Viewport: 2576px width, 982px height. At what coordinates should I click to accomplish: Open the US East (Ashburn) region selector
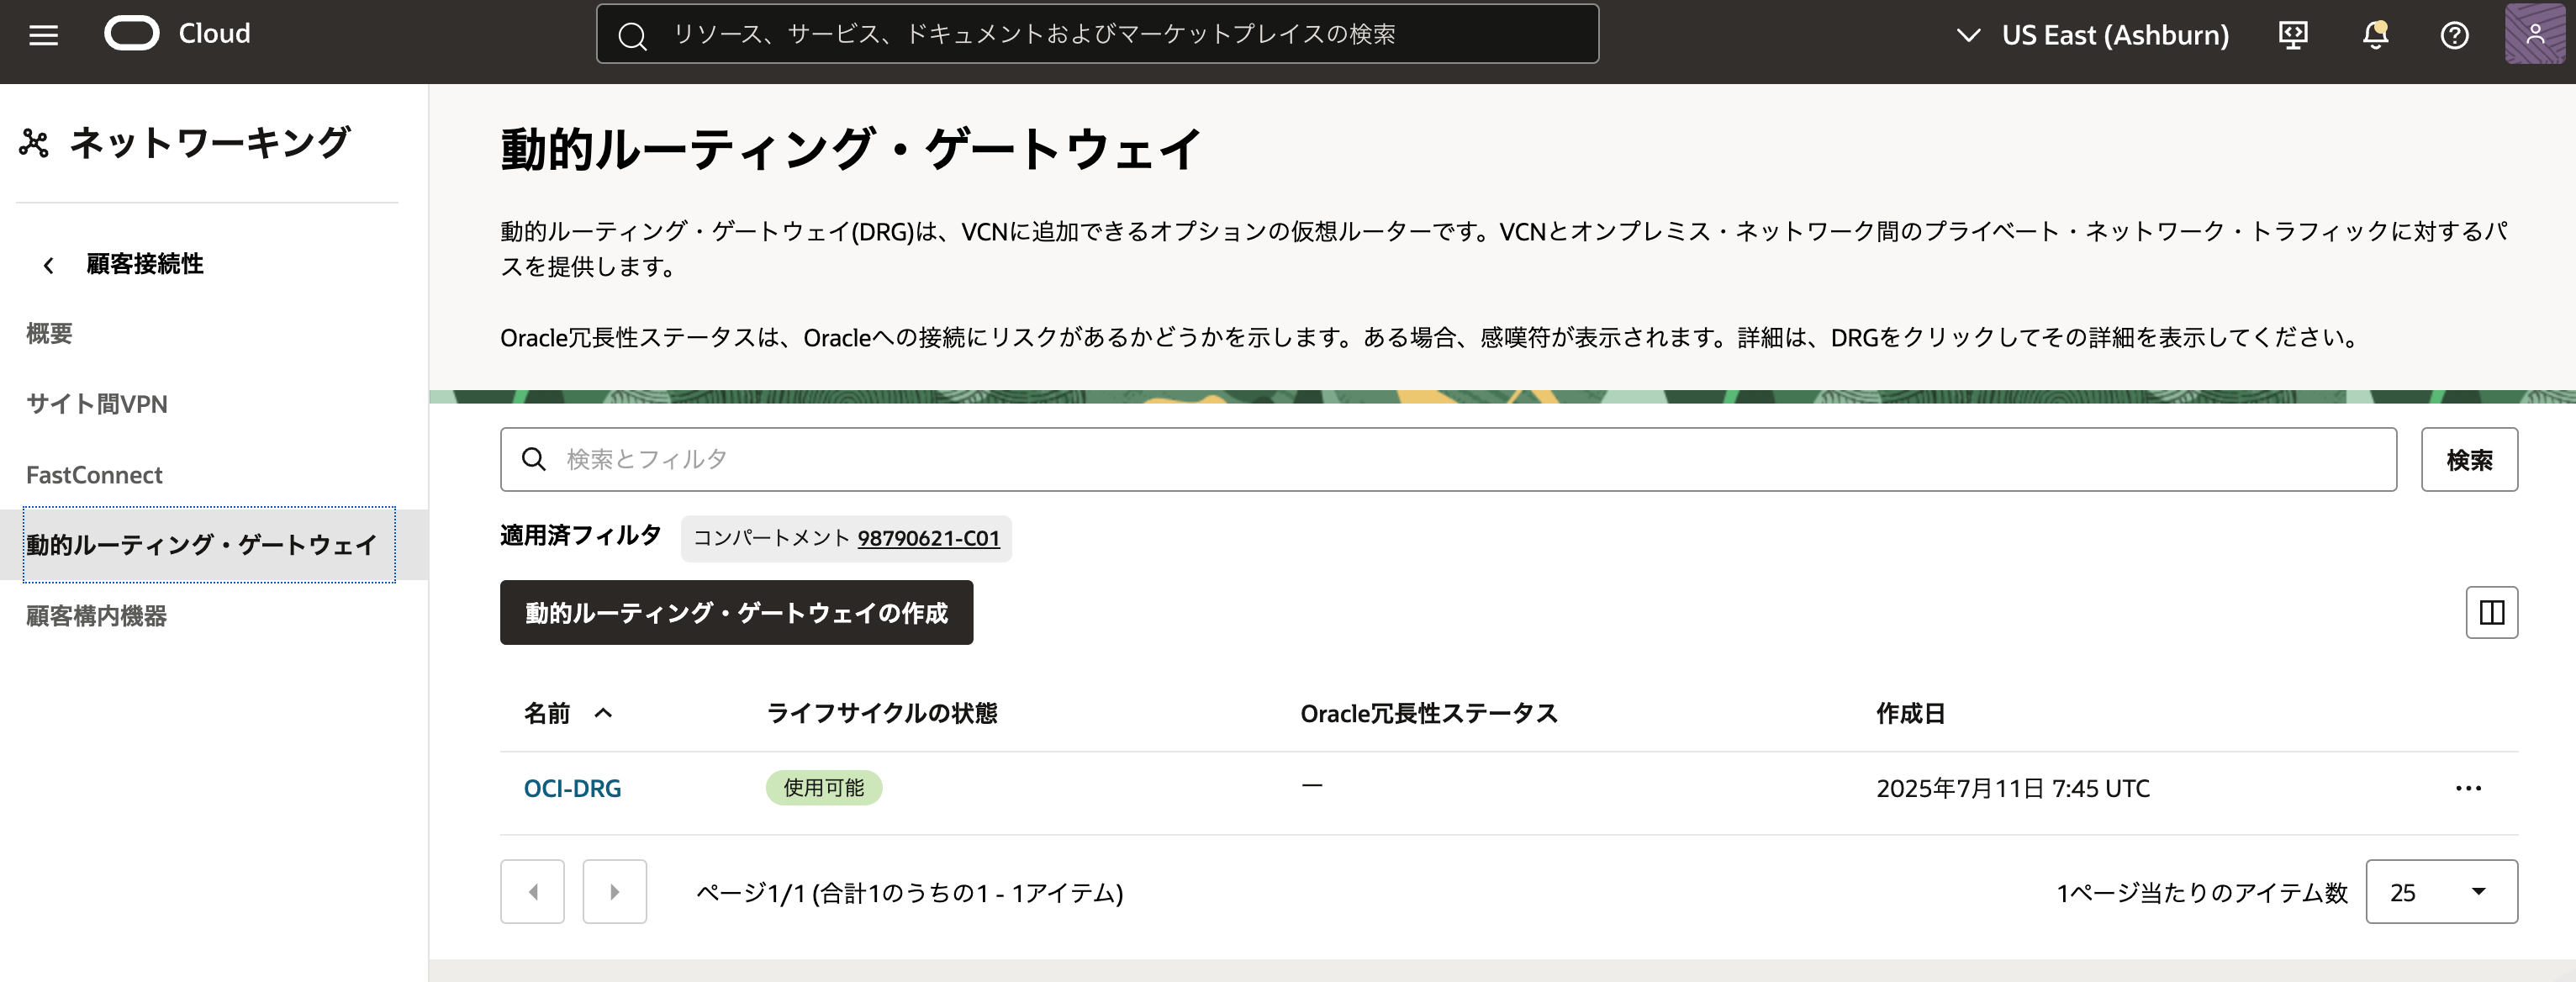pyautogui.click(x=2092, y=35)
